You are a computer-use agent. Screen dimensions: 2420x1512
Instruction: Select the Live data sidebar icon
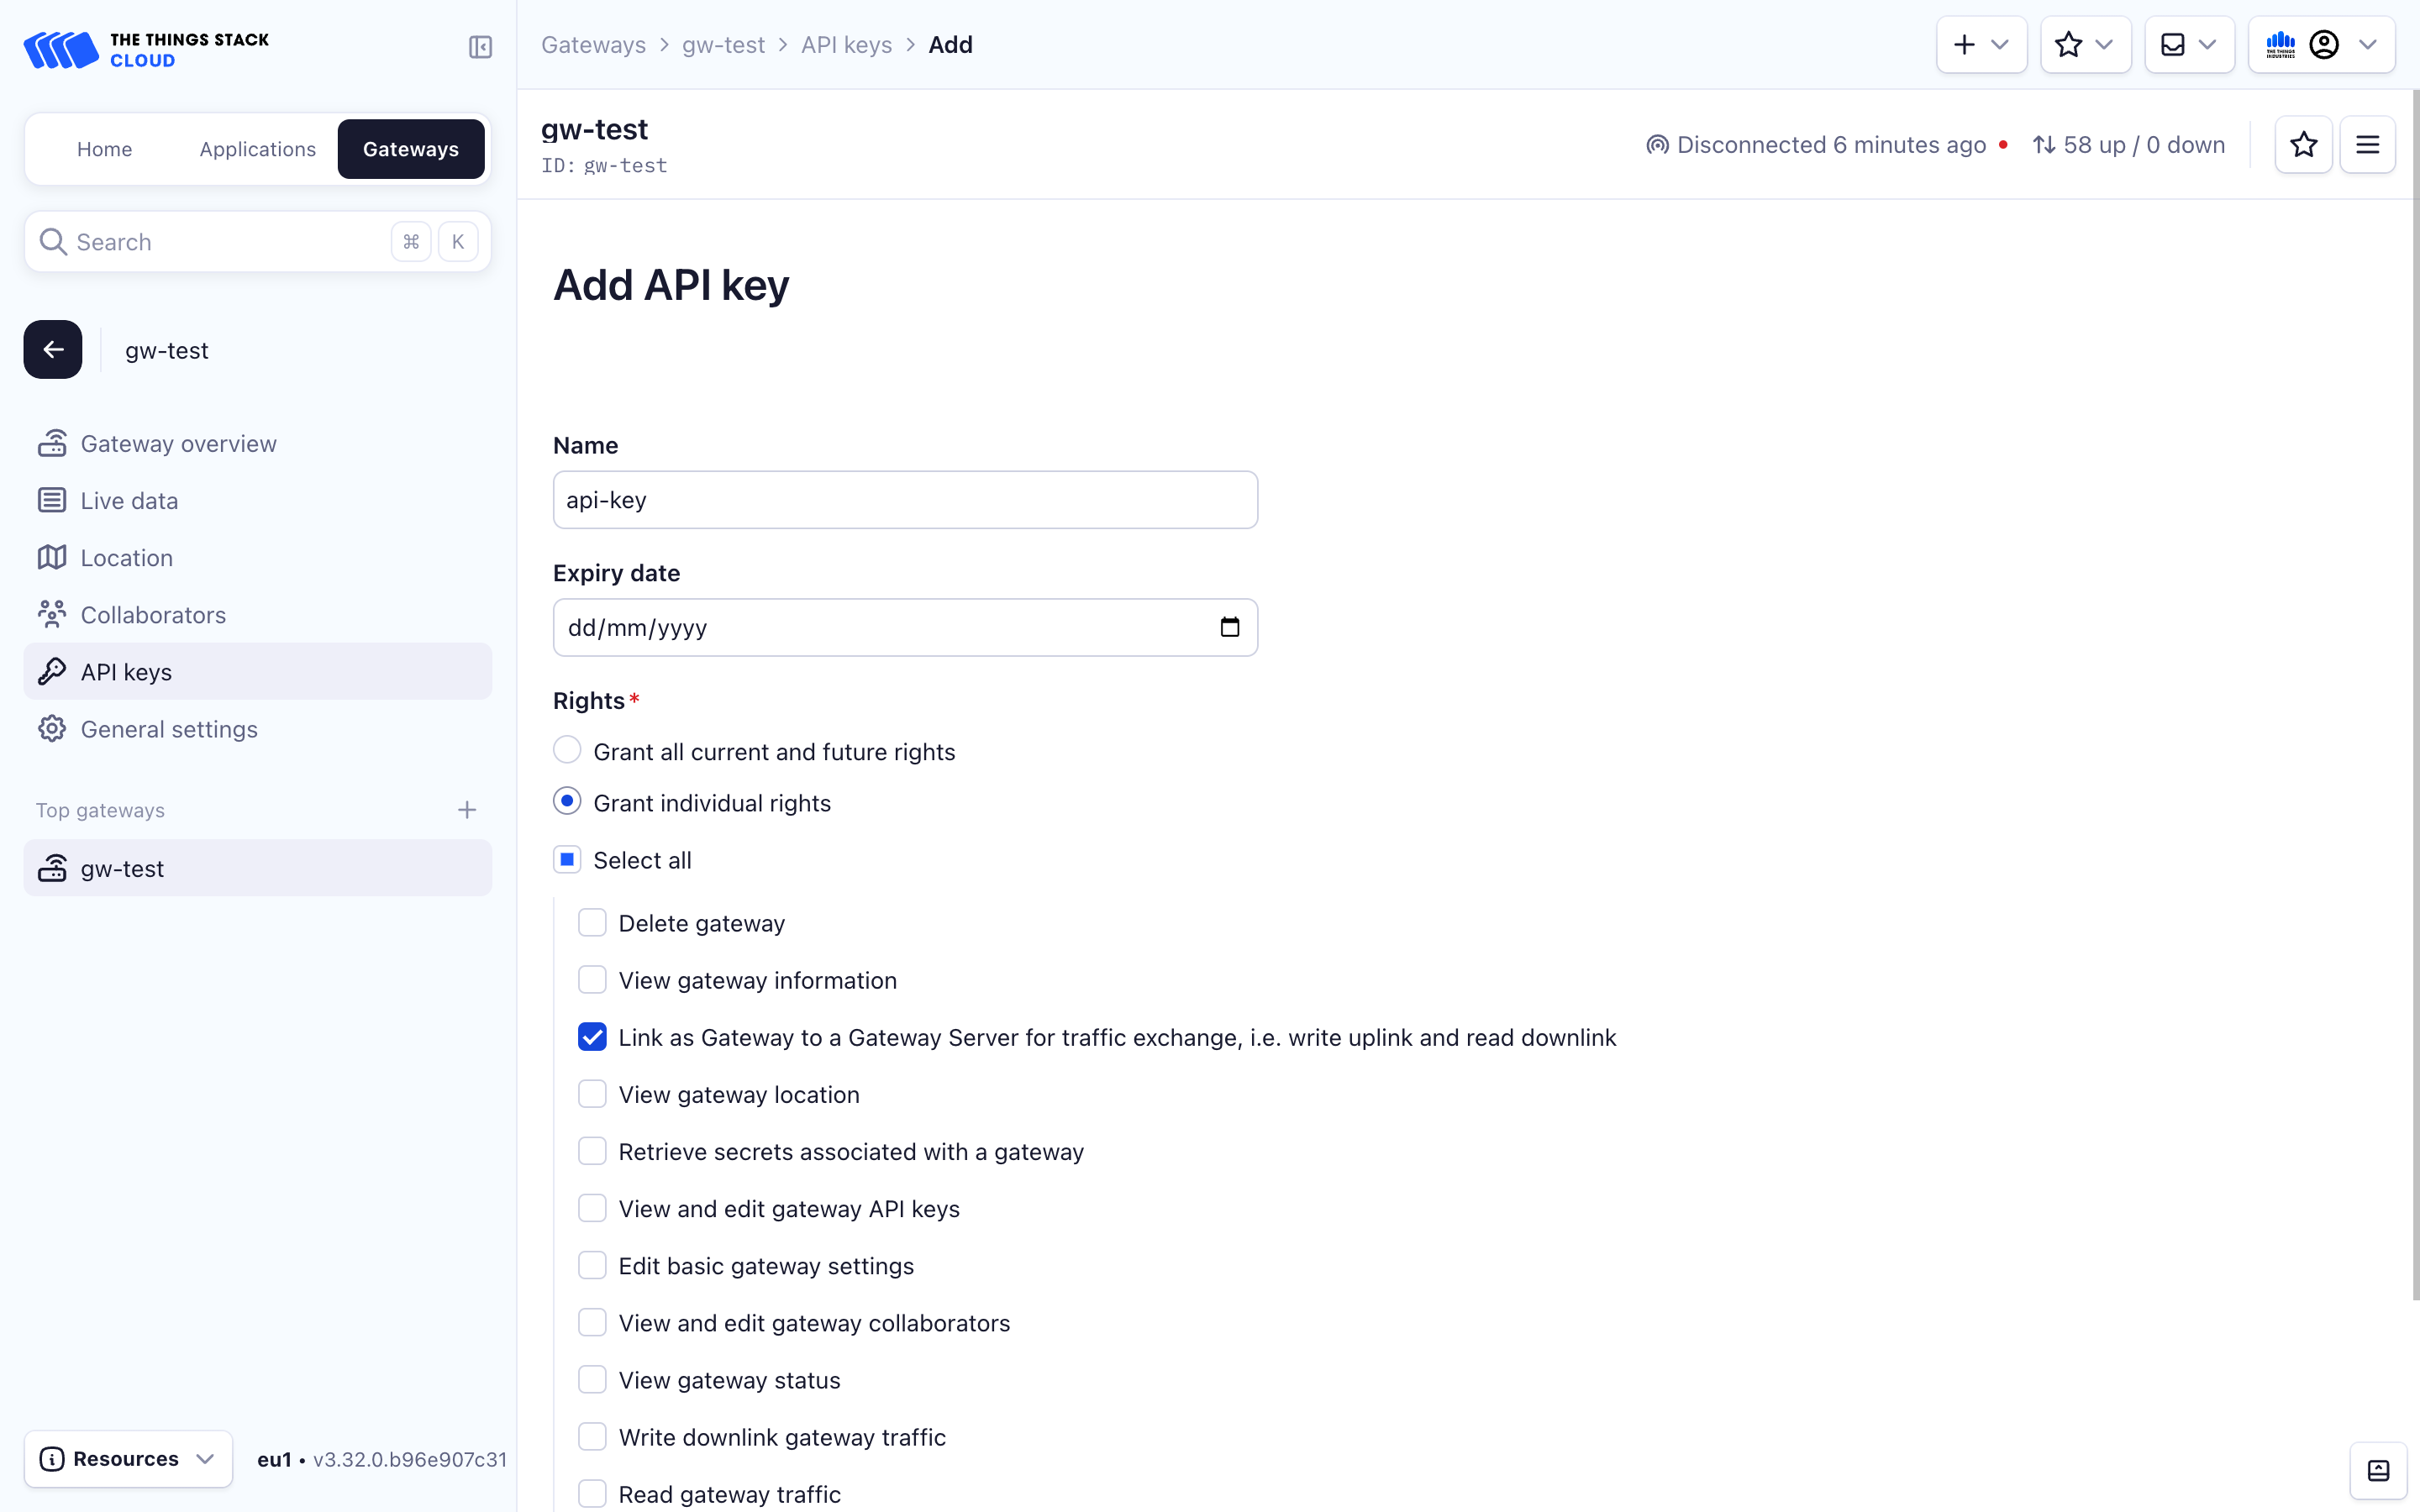tap(52, 500)
